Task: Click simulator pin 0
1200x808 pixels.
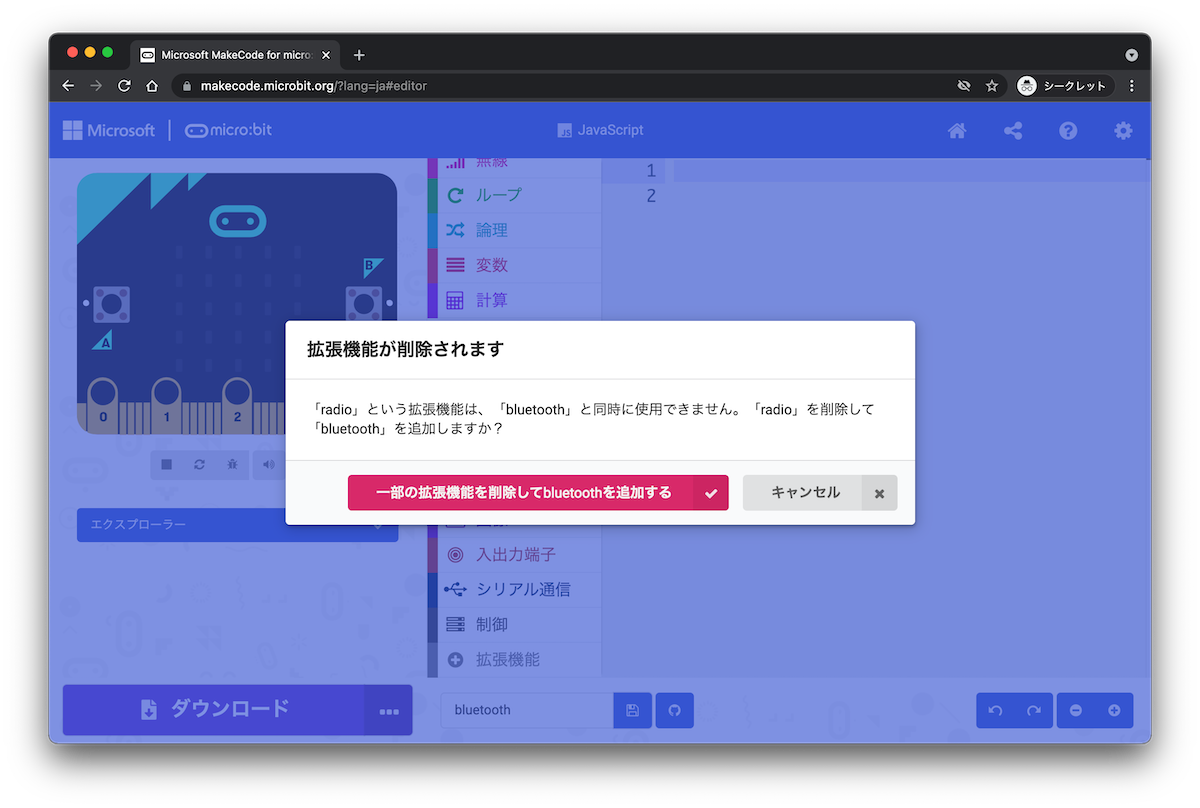Action: (103, 405)
